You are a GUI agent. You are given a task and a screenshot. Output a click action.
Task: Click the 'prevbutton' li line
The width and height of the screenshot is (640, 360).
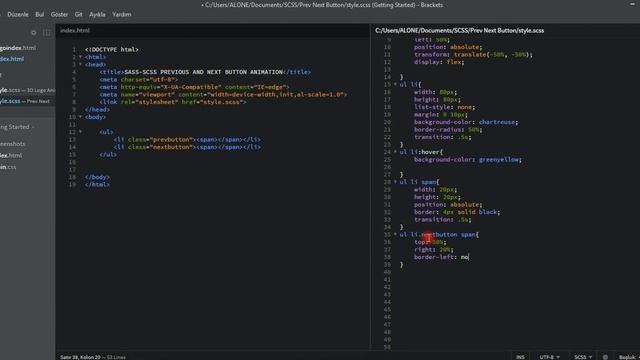[187, 140]
